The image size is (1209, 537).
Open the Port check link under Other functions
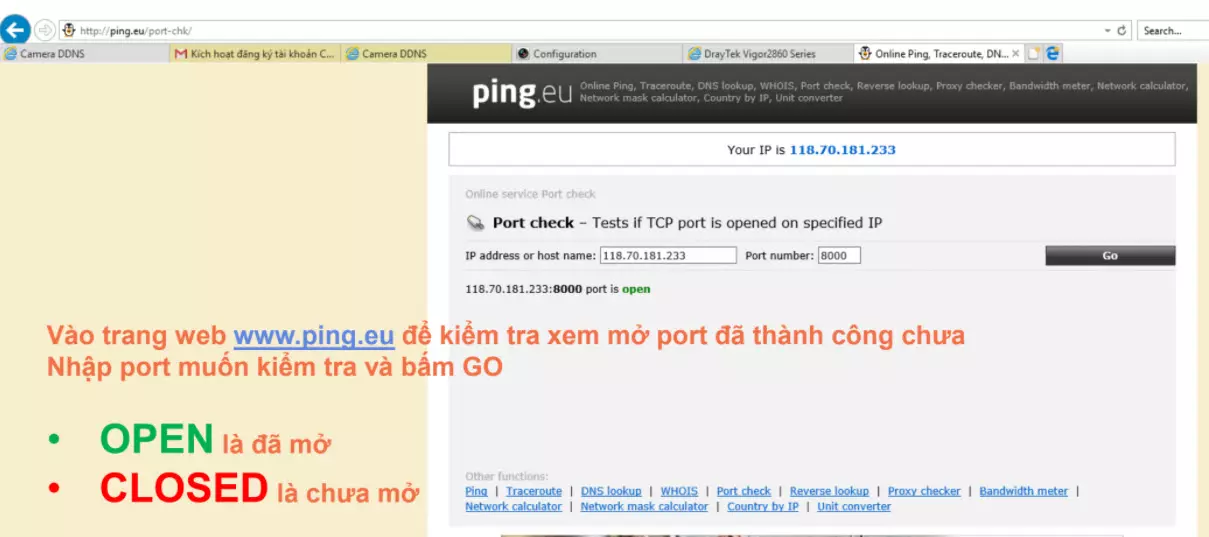point(744,491)
